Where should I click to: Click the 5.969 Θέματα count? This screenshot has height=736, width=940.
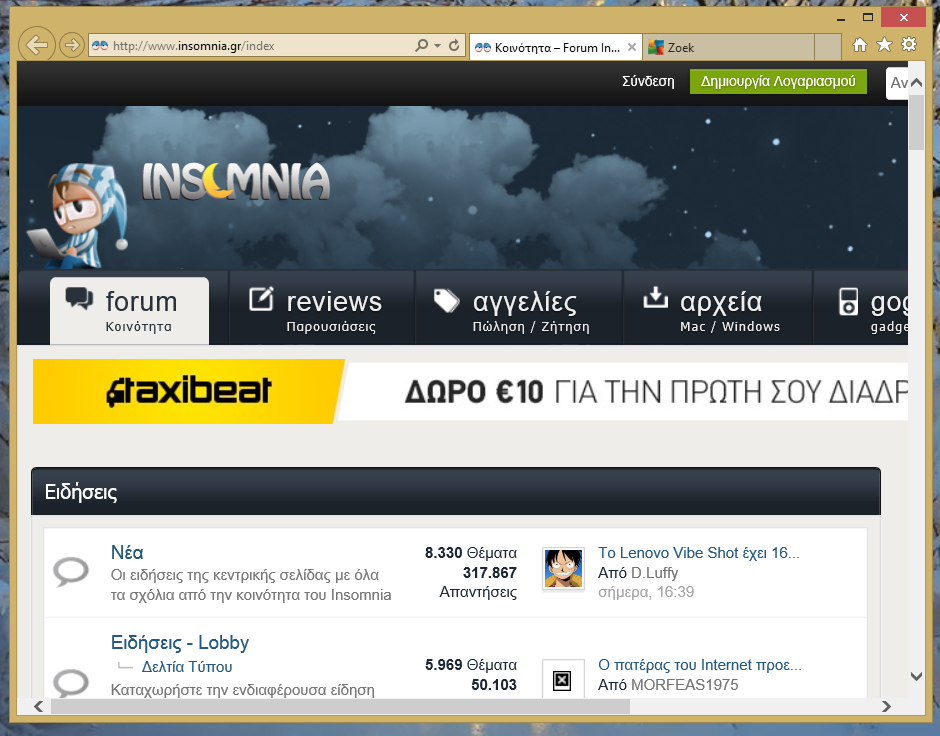(x=471, y=665)
